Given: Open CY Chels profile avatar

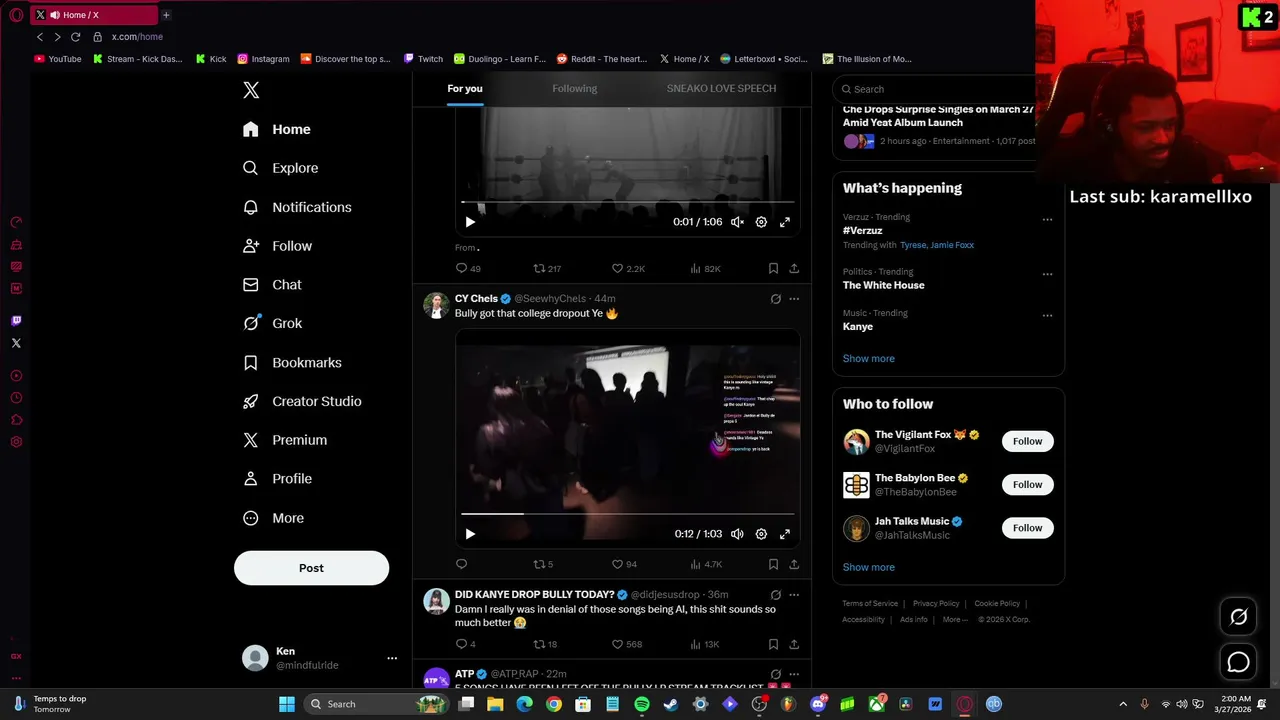Looking at the screenshot, I should click(x=436, y=306).
